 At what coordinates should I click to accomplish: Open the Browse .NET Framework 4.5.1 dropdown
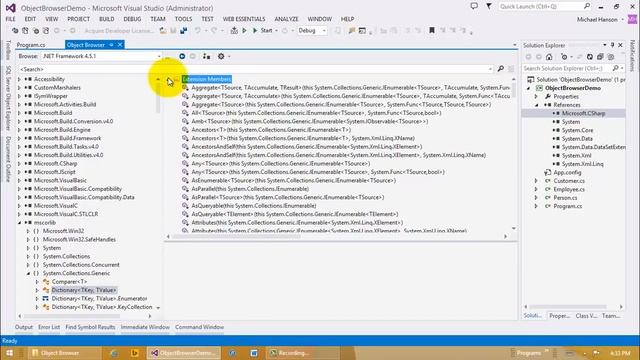point(159,56)
